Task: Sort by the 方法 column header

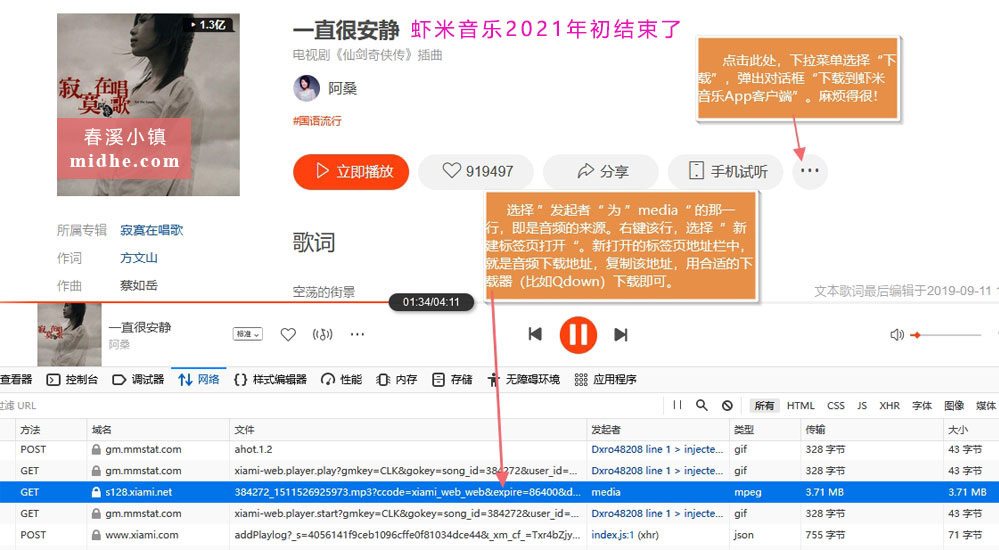Action: tap(50, 430)
